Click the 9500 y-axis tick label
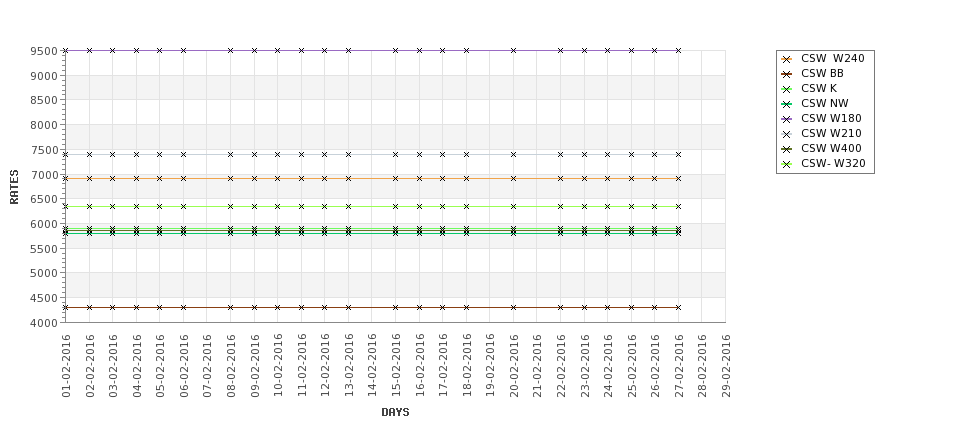This screenshot has height=429, width=975. pos(44,51)
